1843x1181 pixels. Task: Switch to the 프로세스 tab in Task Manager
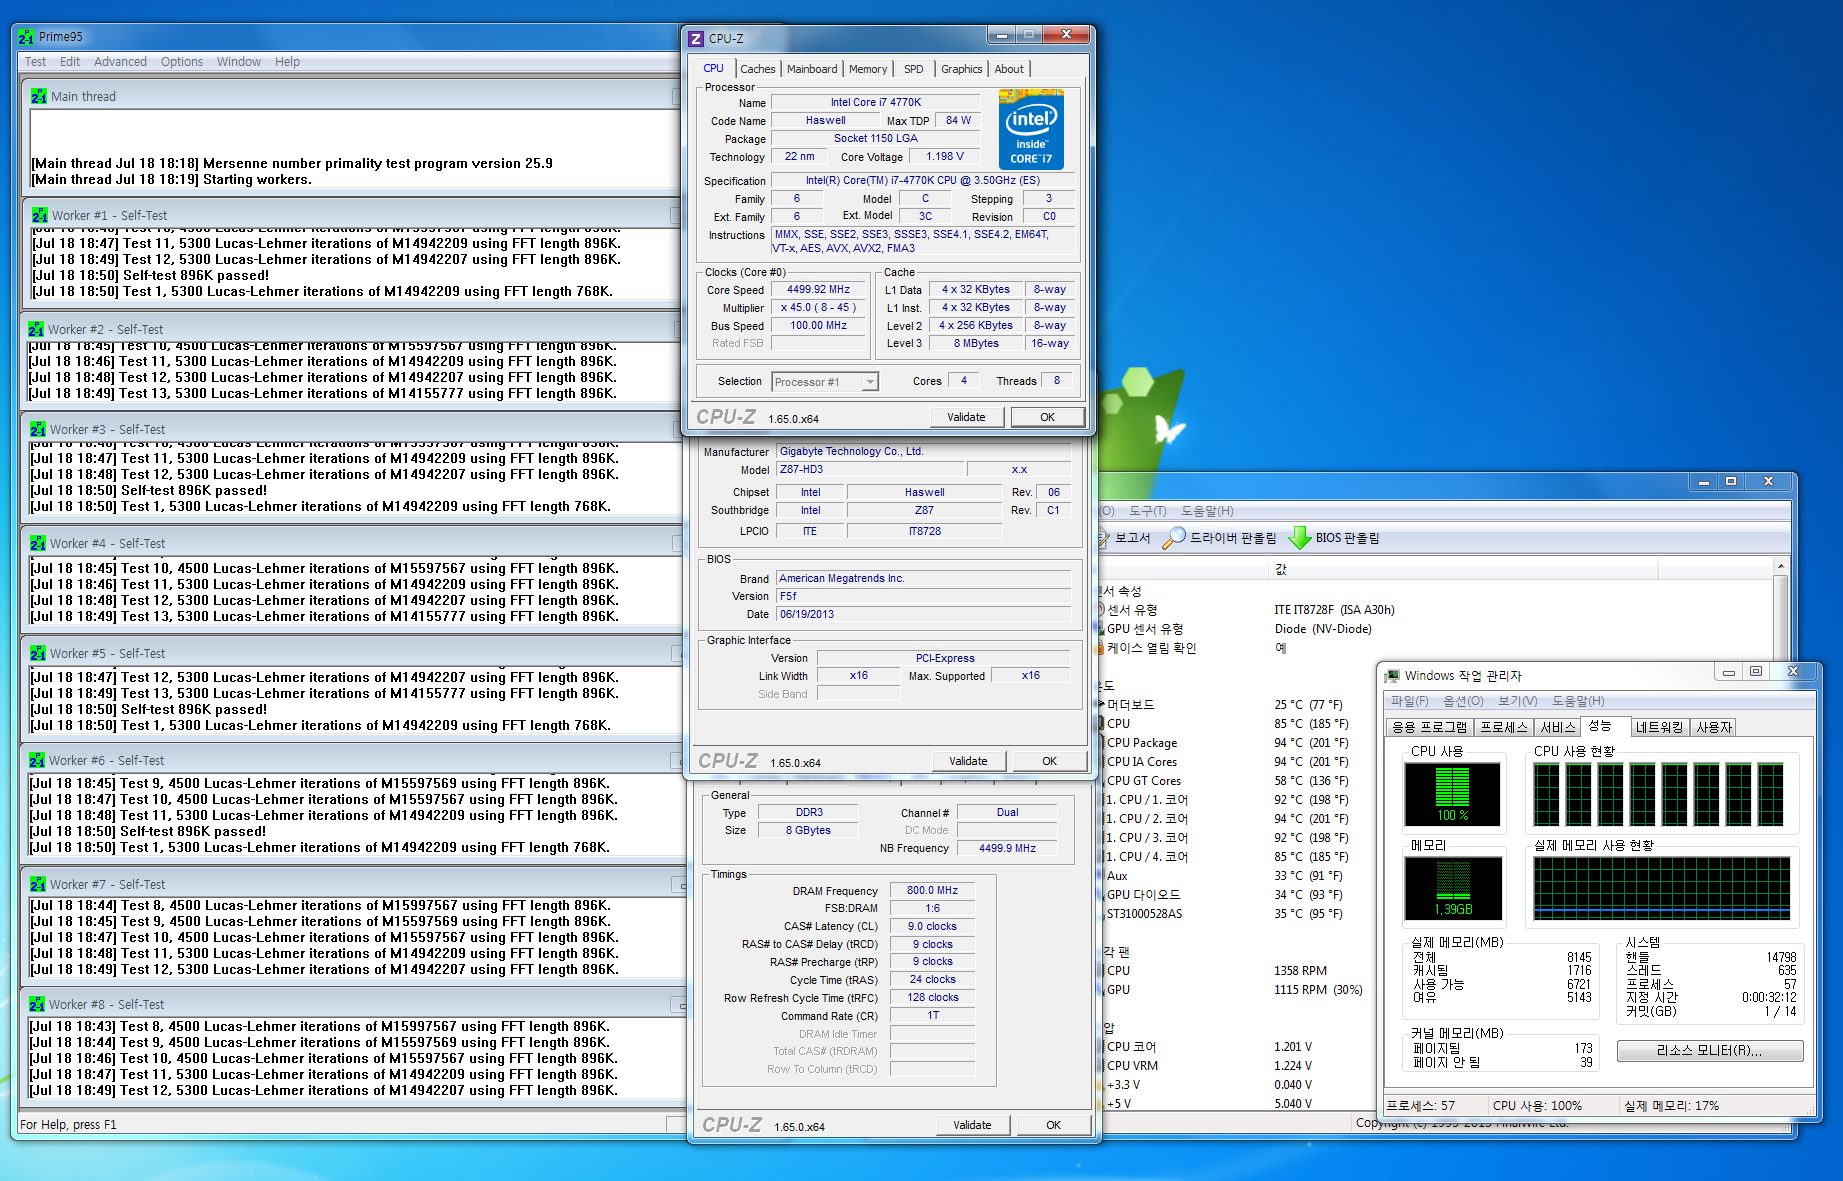1504,727
